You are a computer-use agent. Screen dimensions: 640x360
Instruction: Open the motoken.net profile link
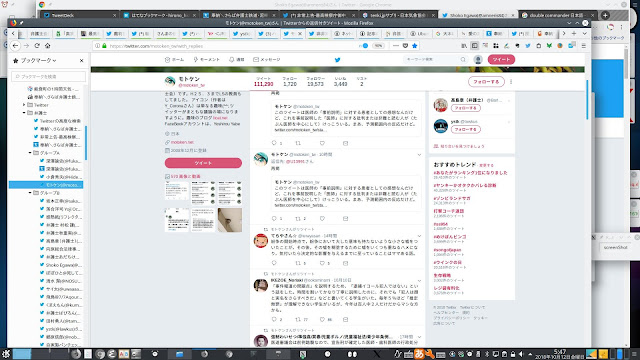(182, 142)
